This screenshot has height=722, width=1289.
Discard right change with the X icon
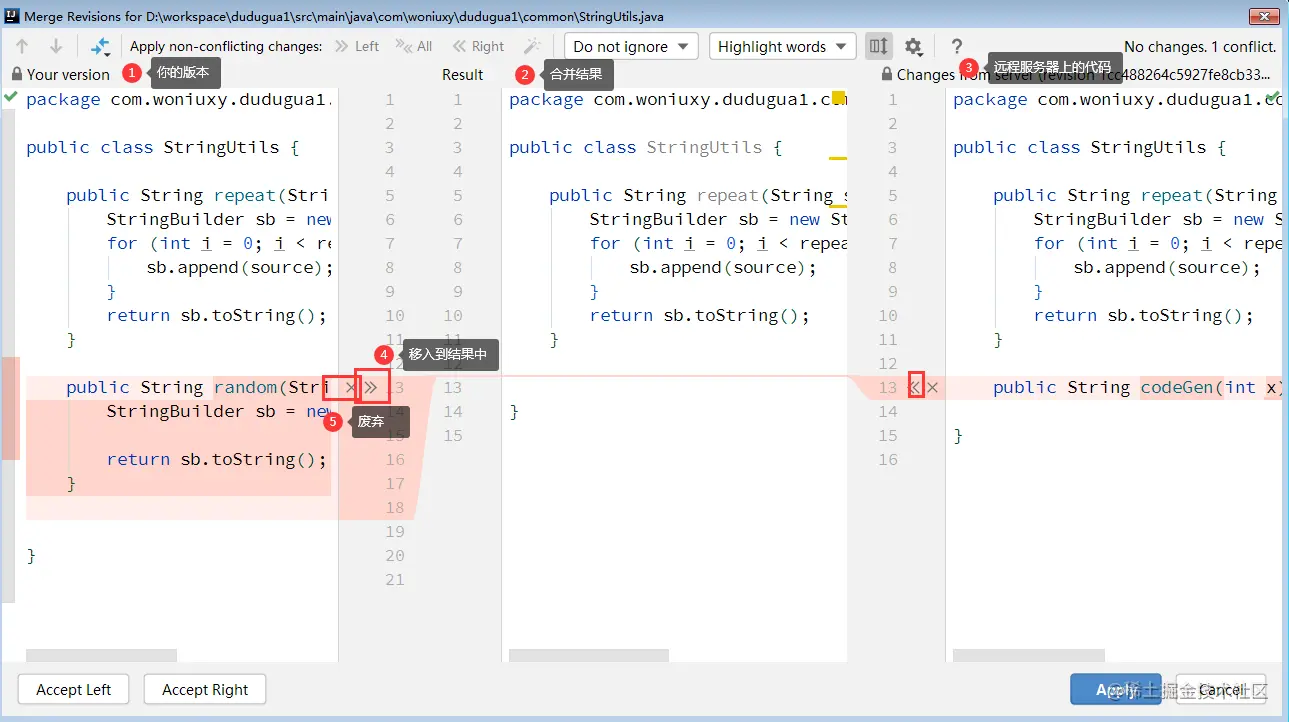(932, 387)
